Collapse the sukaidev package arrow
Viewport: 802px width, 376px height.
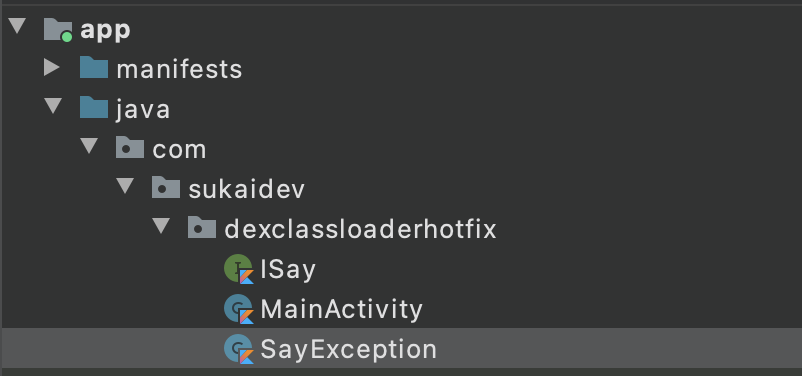tap(125, 186)
